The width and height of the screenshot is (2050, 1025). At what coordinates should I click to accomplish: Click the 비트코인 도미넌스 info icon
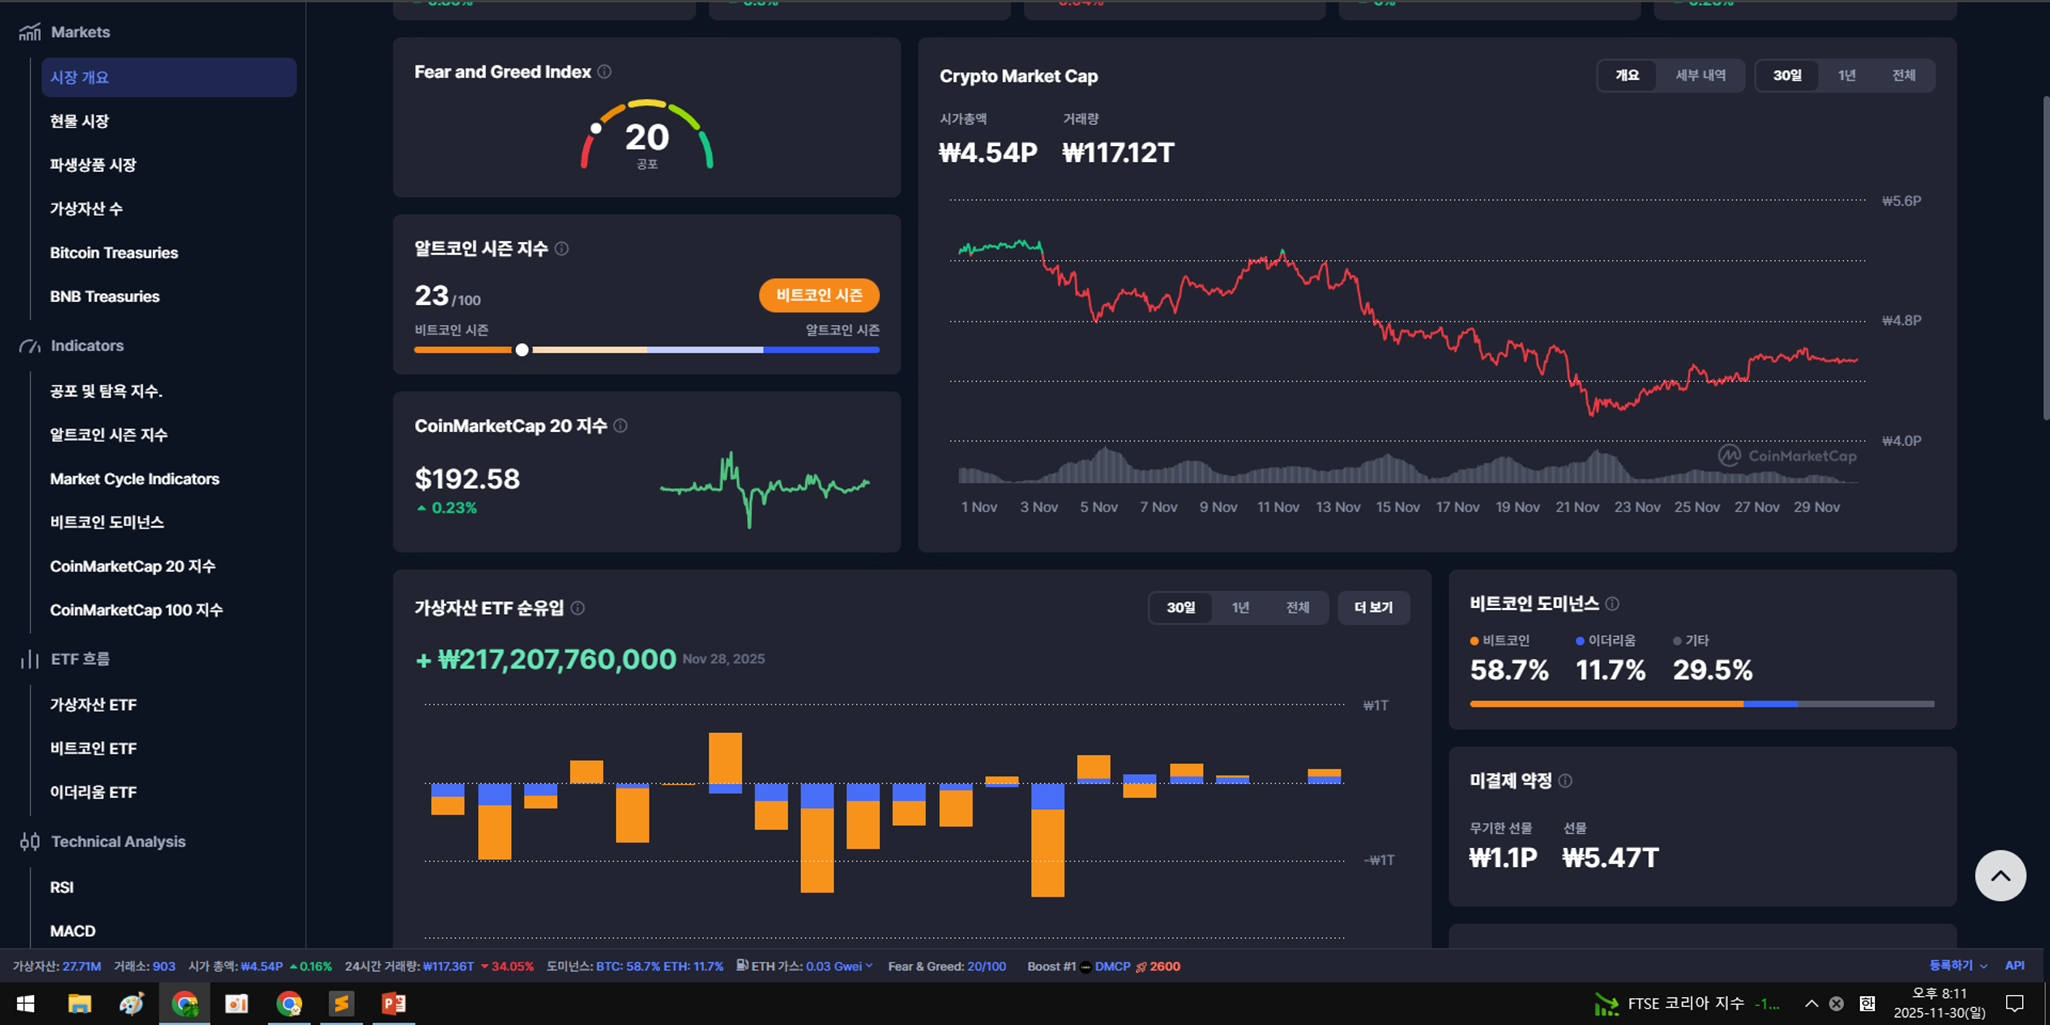click(x=1612, y=604)
